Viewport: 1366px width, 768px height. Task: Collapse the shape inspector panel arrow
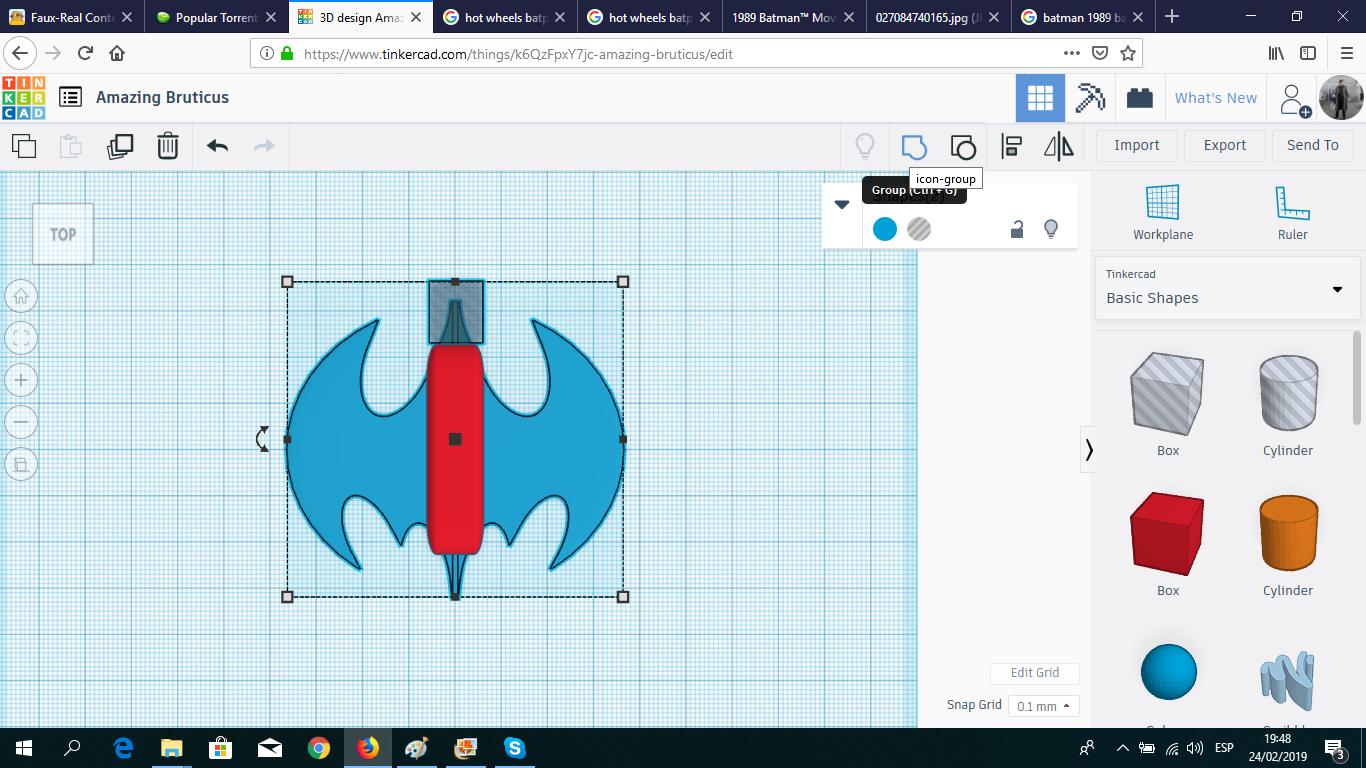(841, 204)
